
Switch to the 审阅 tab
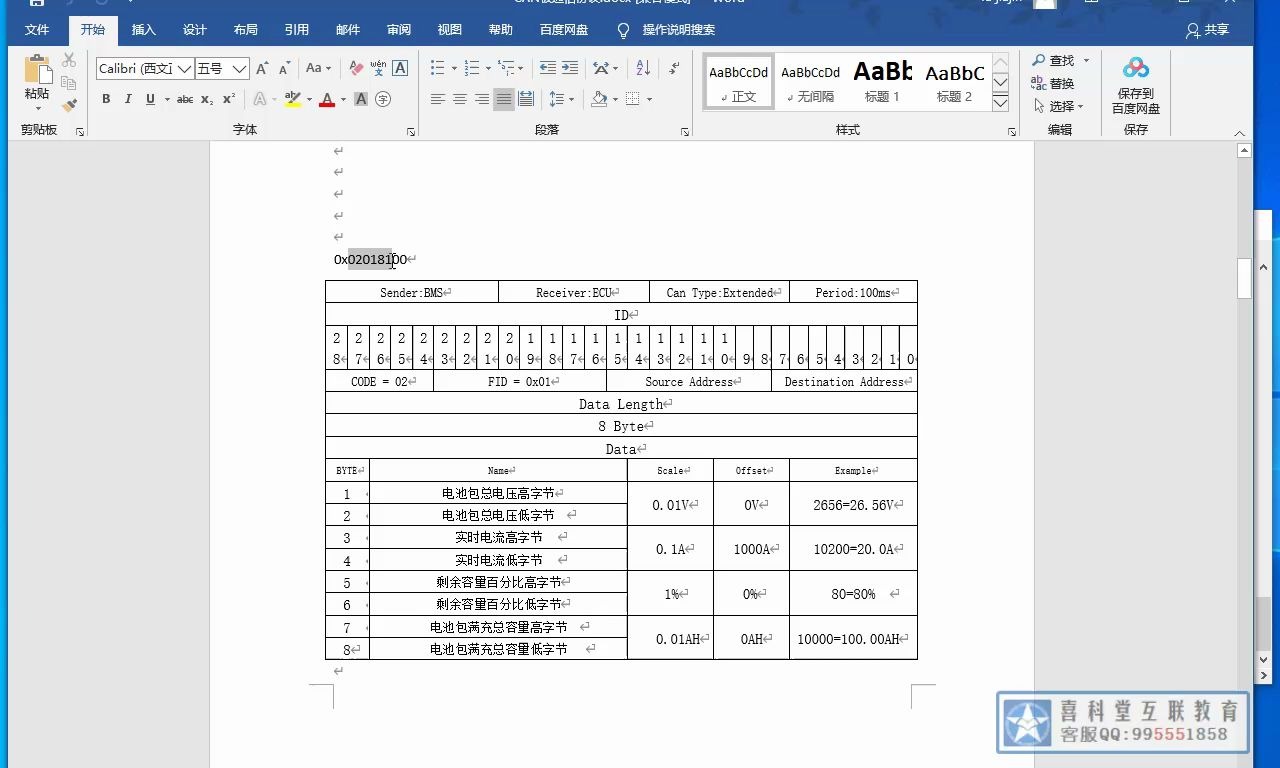tap(399, 30)
